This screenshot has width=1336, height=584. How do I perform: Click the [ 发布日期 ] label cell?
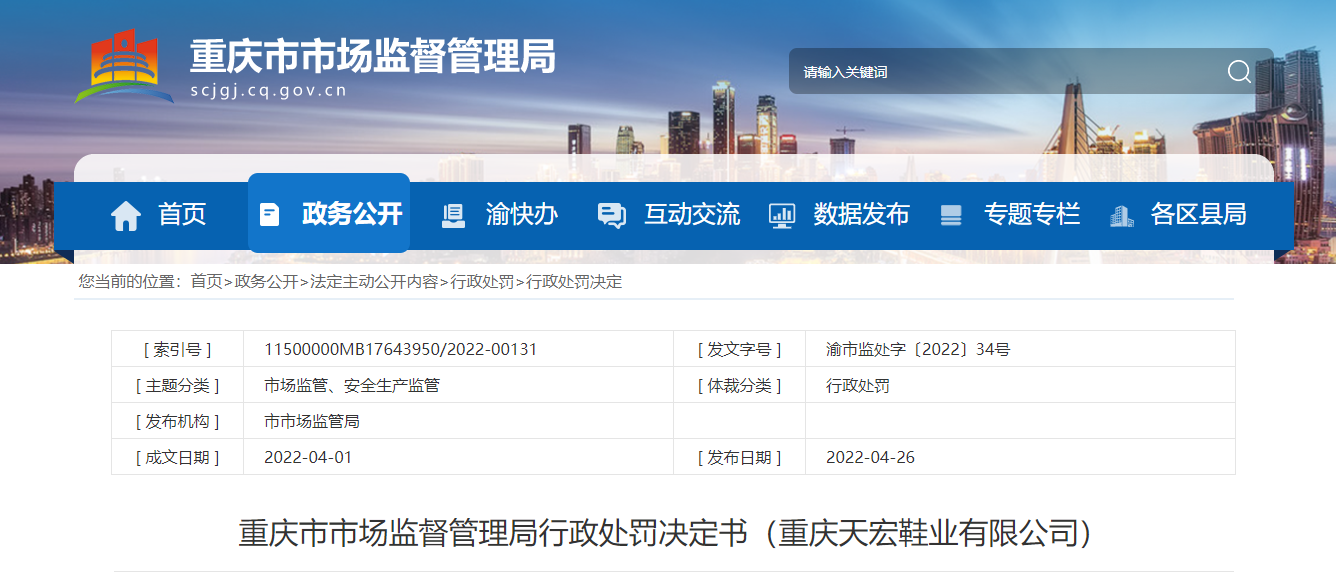click(x=739, y=457)
